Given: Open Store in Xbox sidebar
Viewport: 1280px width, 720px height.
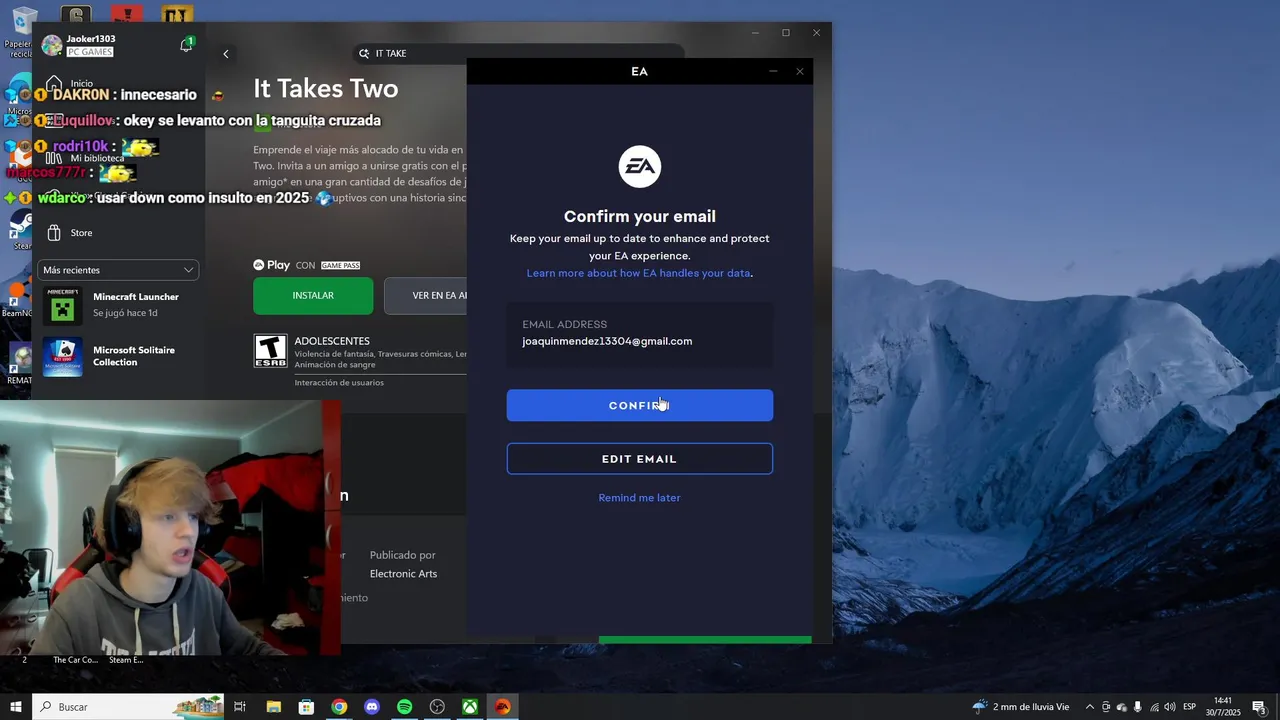Looking at the screenshot, I should coord(81,233).
